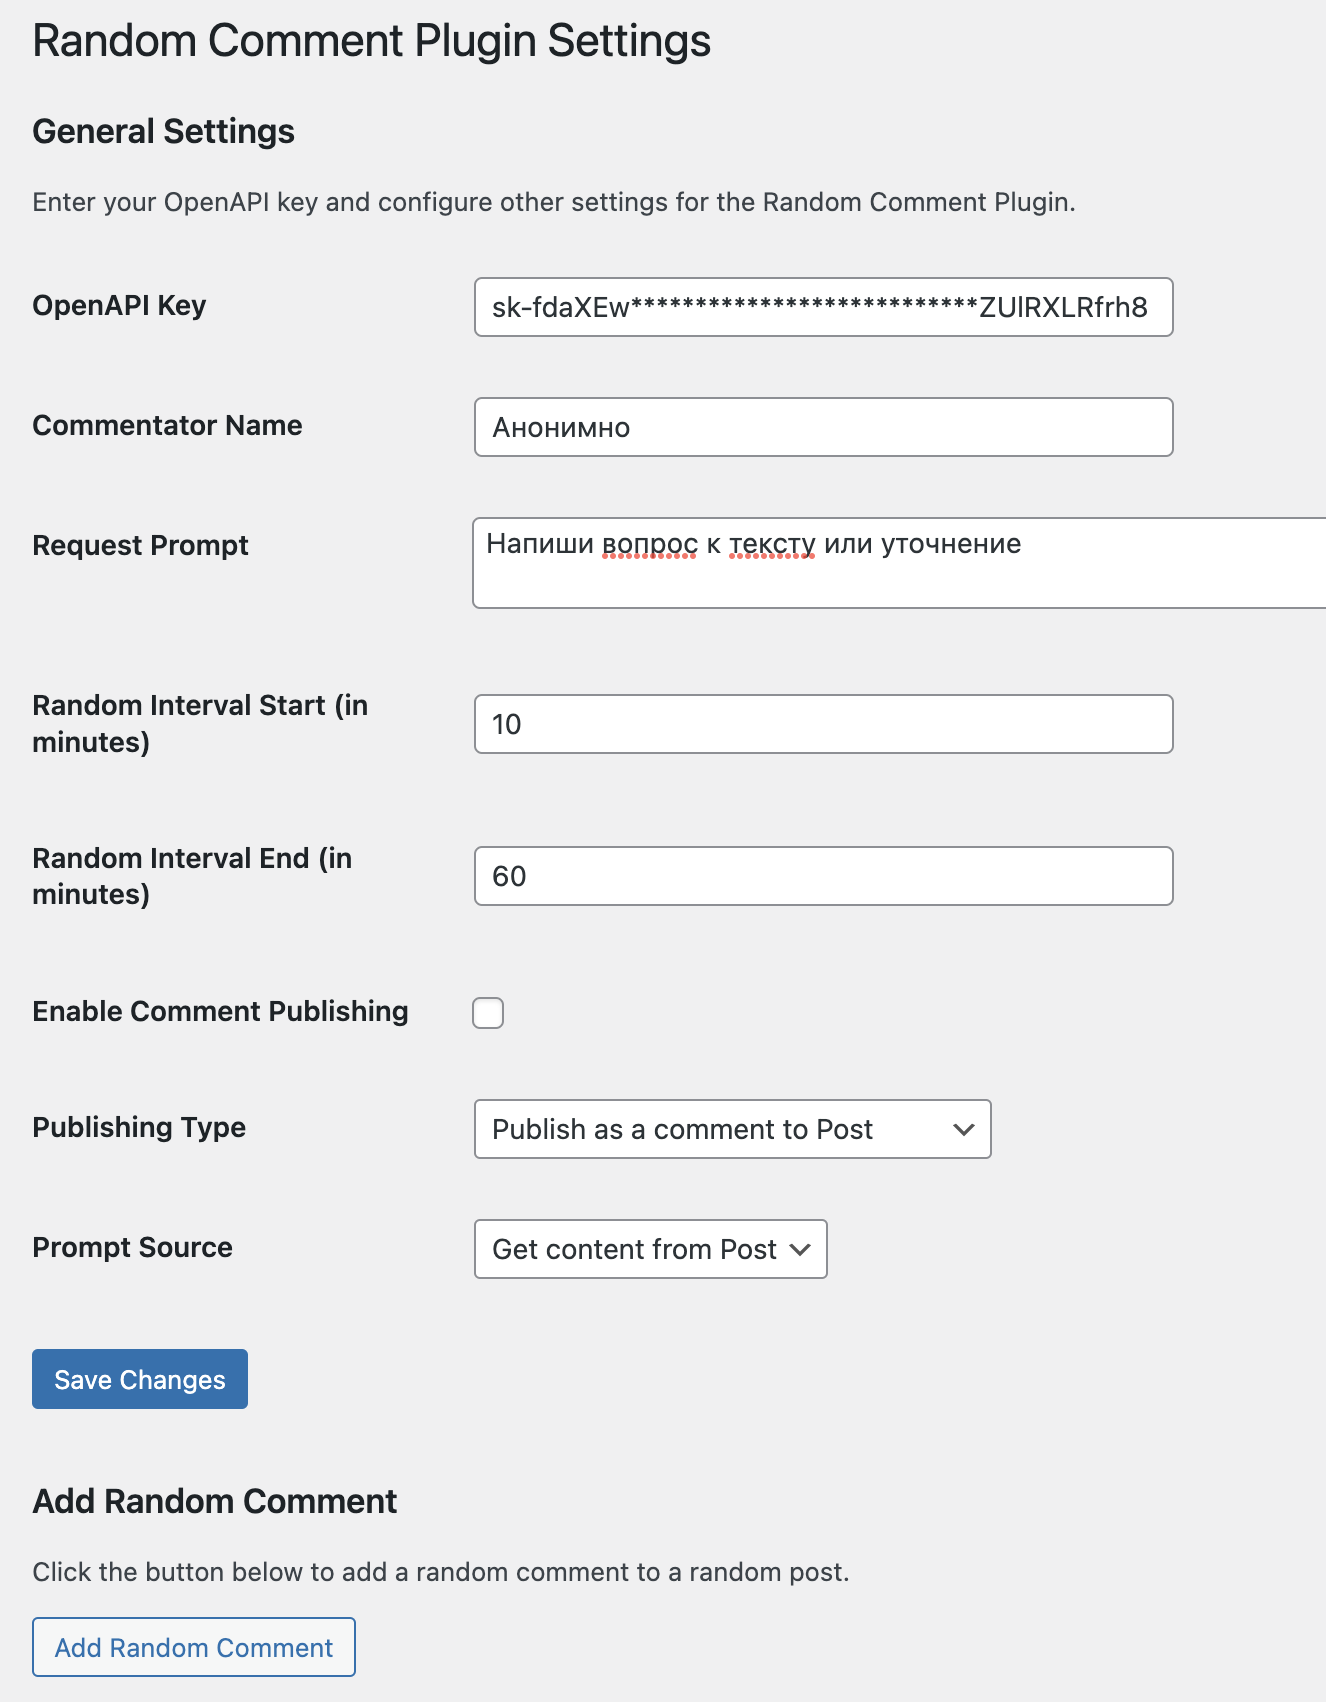Select the Random Interval Start field
1326x1702 pixels.
822,724
